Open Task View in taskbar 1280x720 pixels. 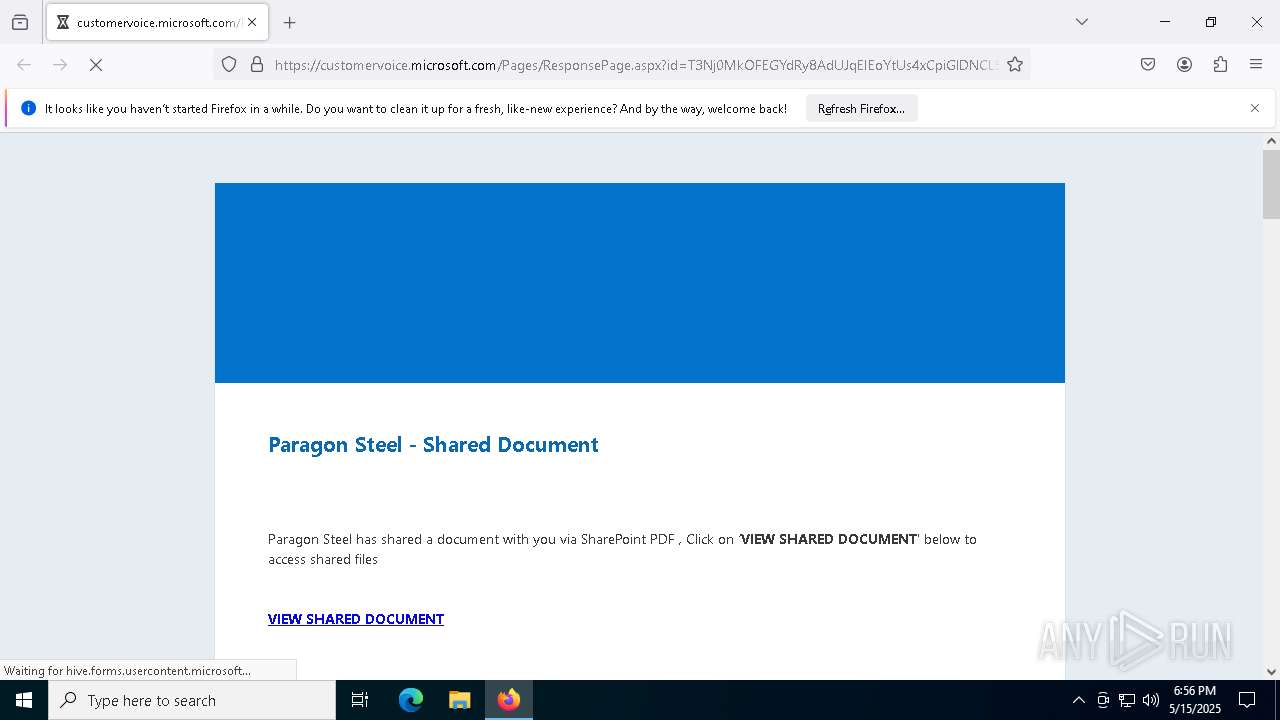click(x=360, y=700)
